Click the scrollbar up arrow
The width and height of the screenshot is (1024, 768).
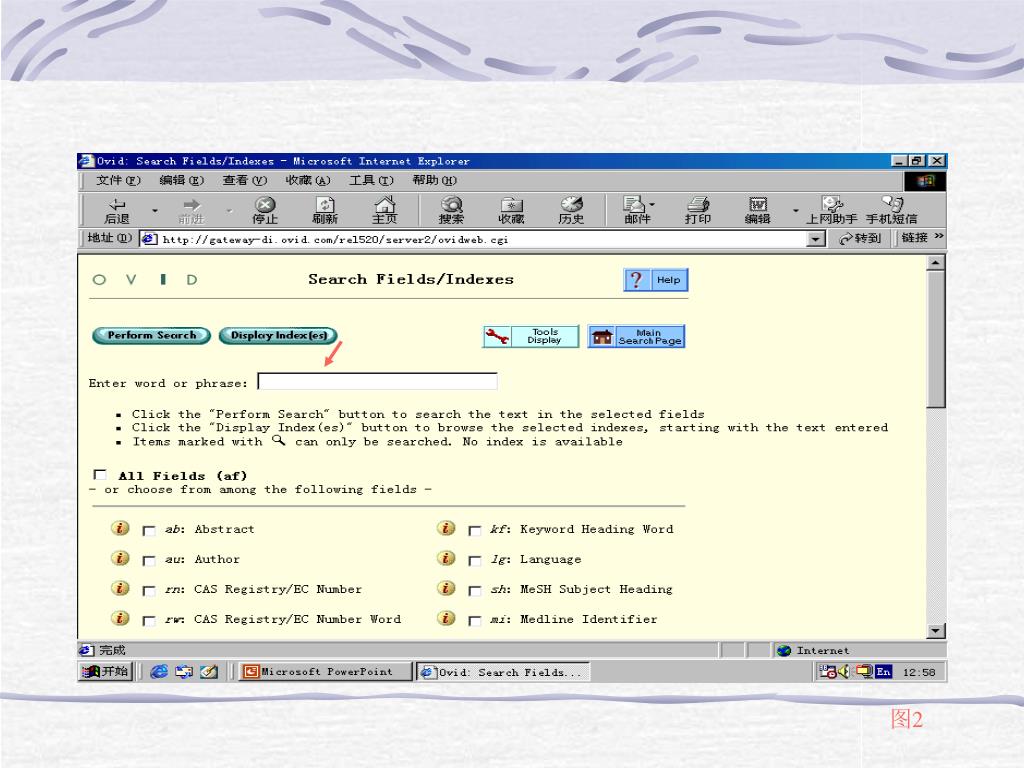tap(936, 263)
